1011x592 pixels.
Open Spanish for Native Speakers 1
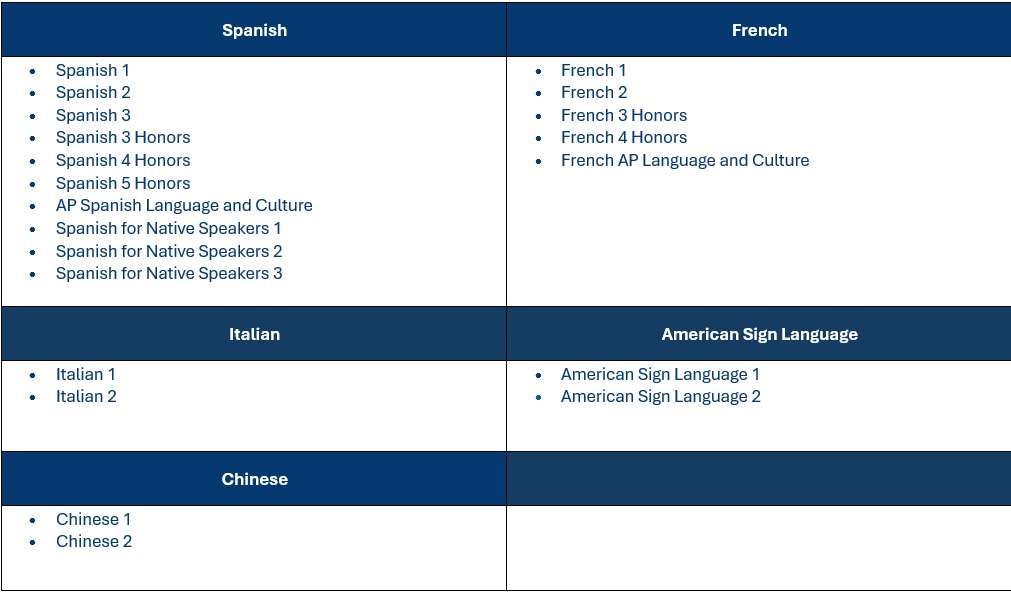click(x=168, y=228)
